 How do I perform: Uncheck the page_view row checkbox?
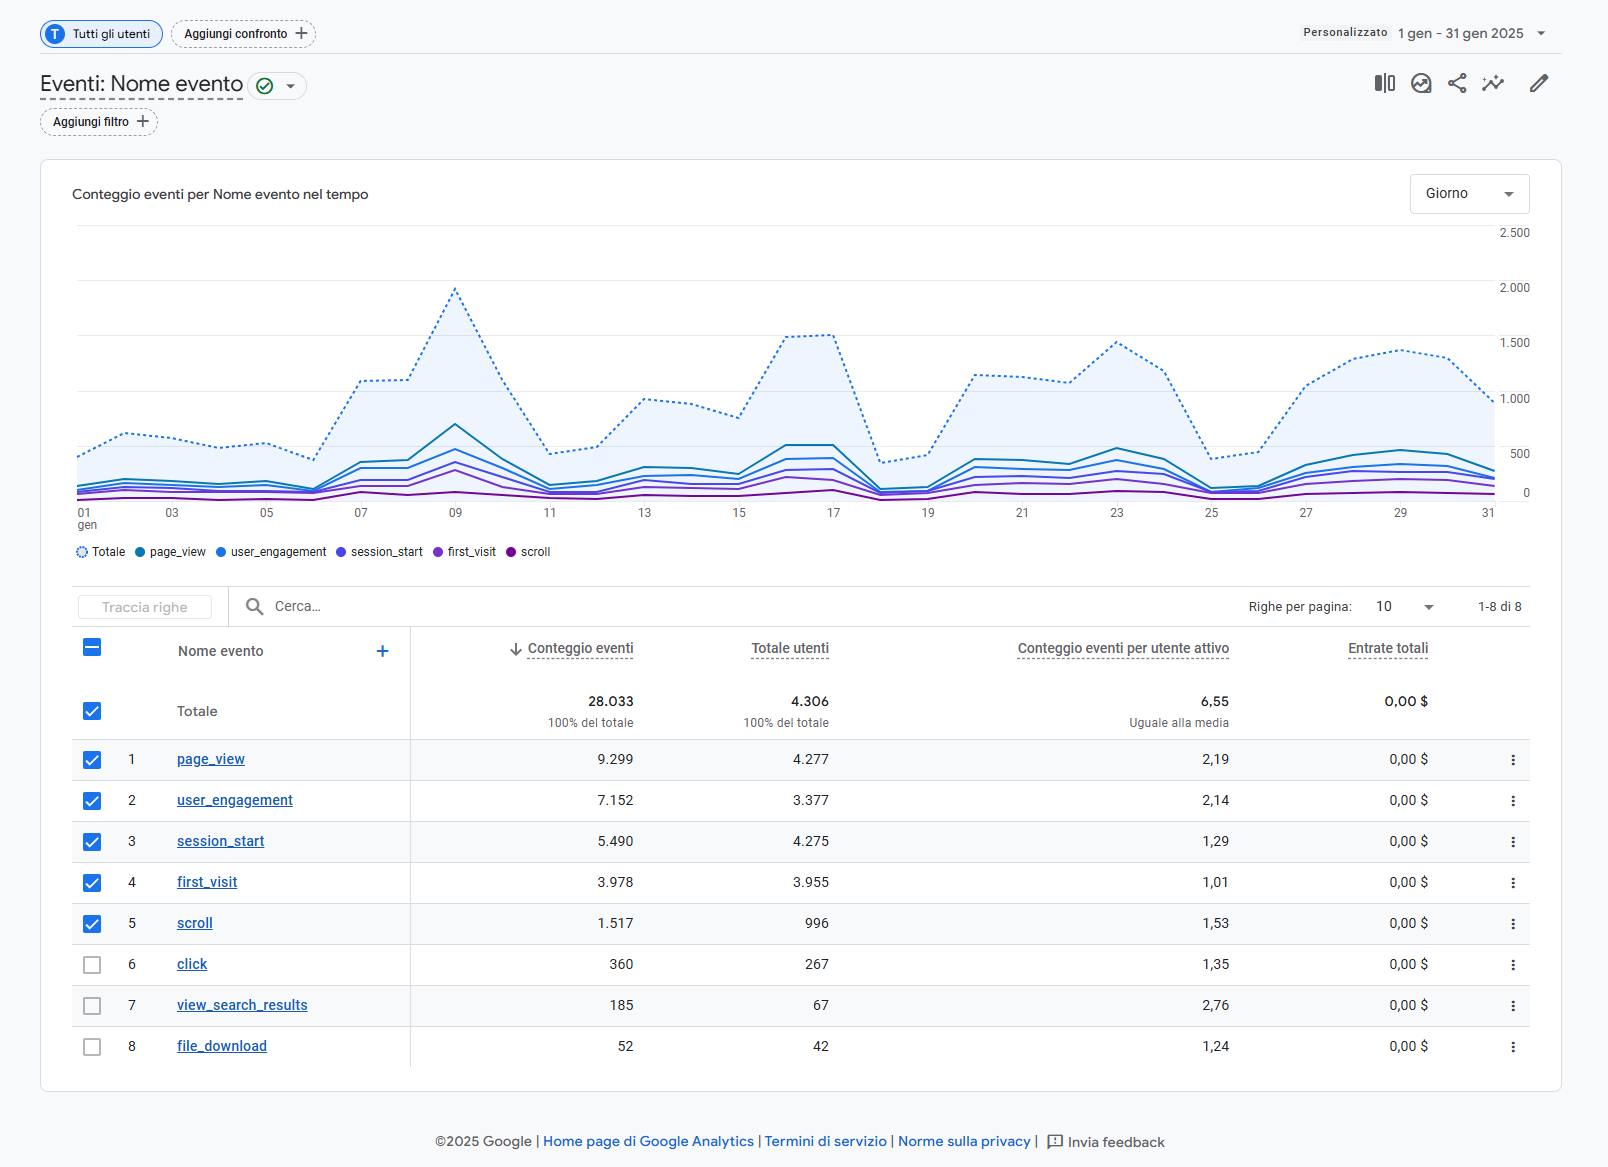pos(92,760)
